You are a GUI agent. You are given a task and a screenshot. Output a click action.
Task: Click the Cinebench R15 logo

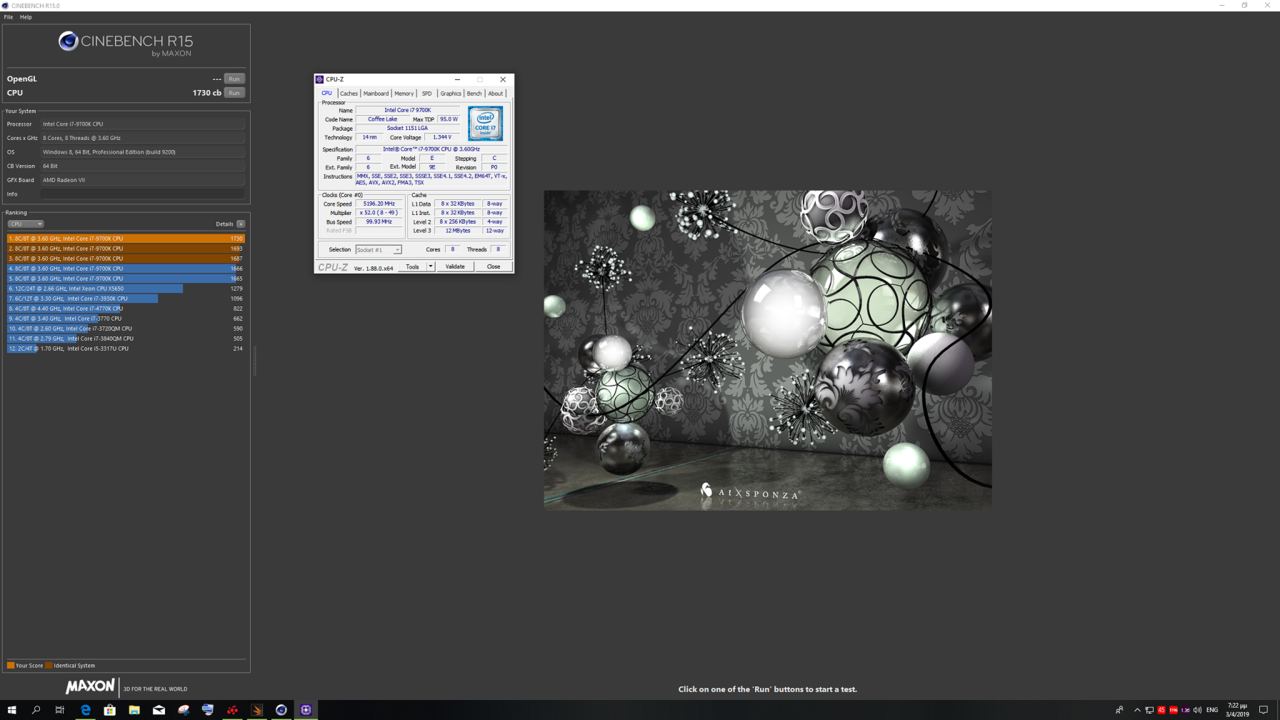click(x=125, y=43)
